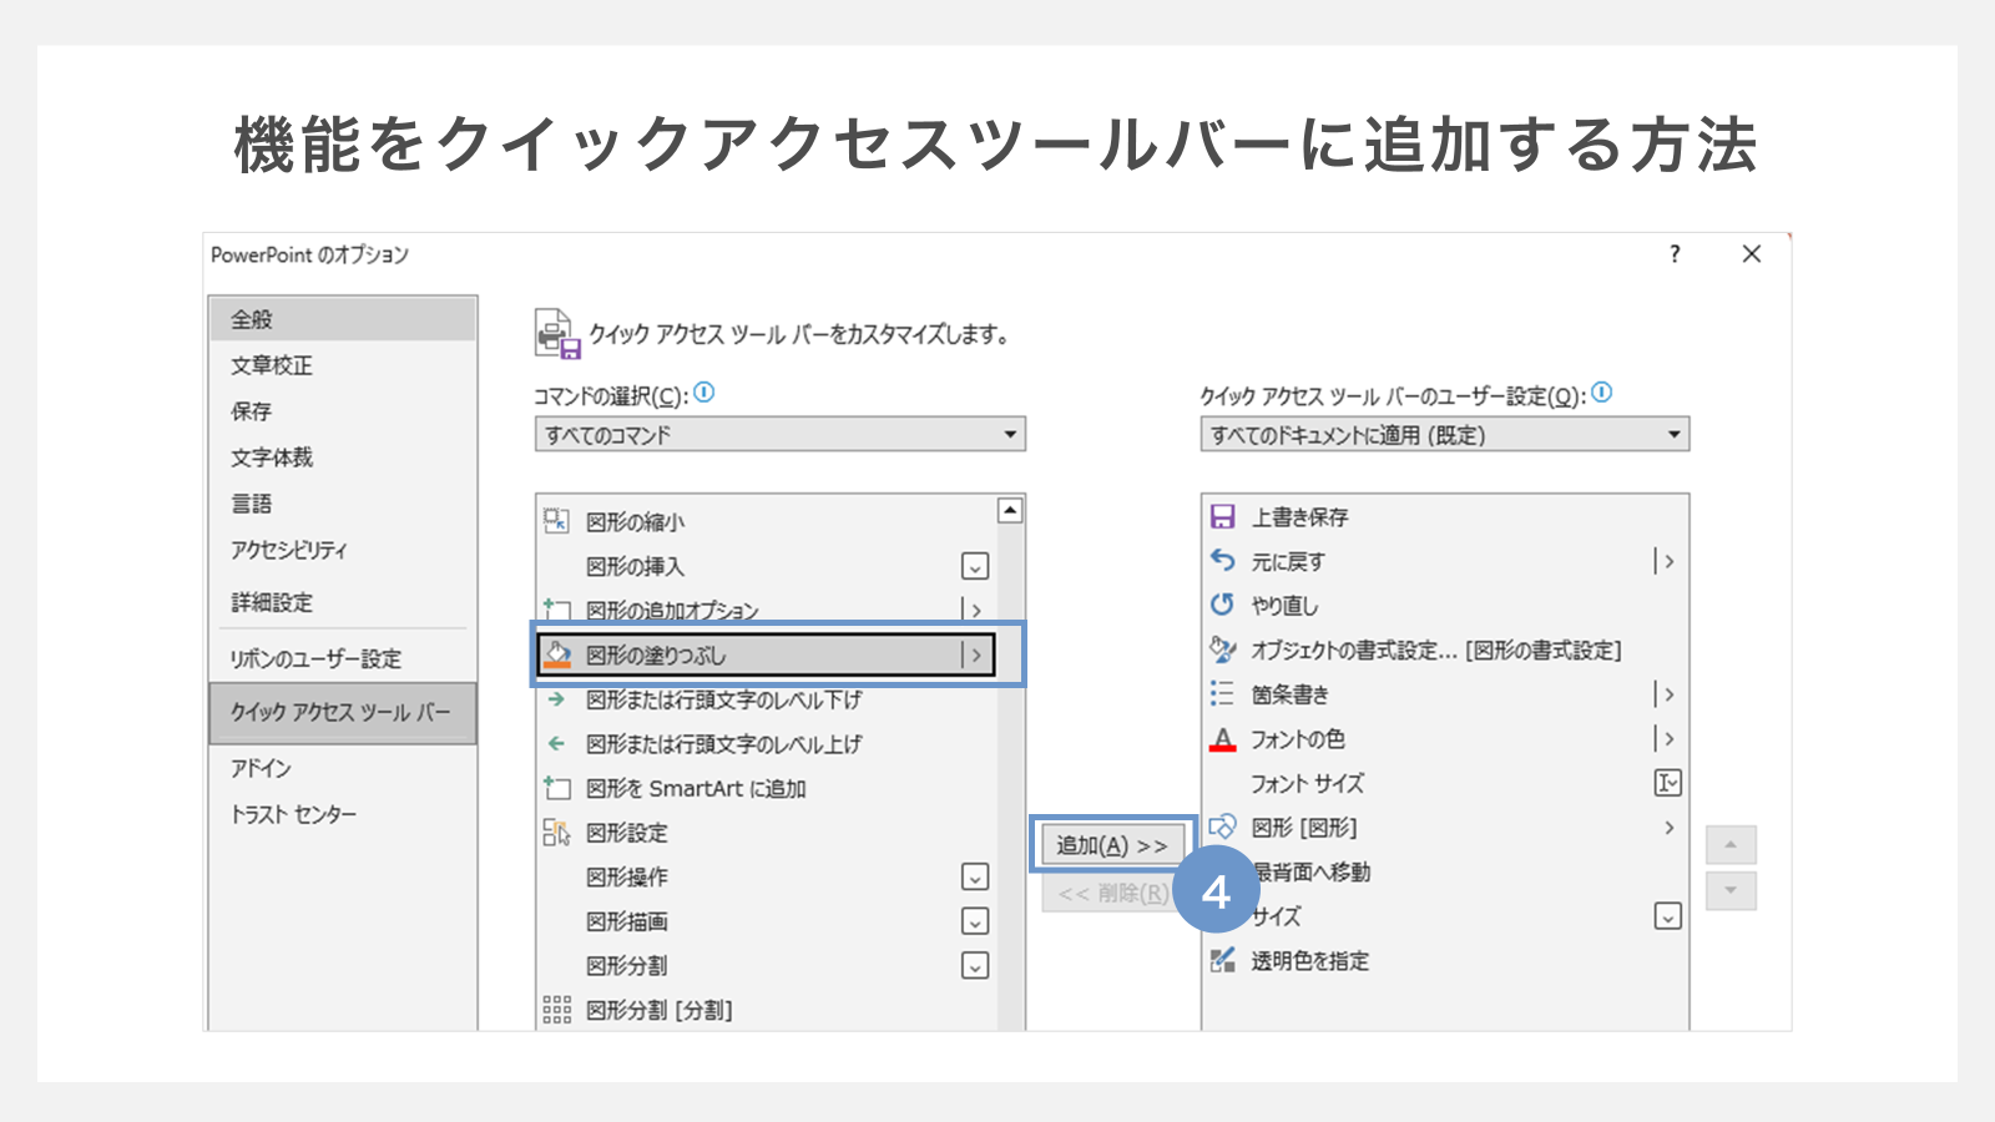Open the すべてのコマンド dropdown
Image resolution: width=1995 pixels, height=1122 pixels.
pyautogui.click(x=780, y=434)
